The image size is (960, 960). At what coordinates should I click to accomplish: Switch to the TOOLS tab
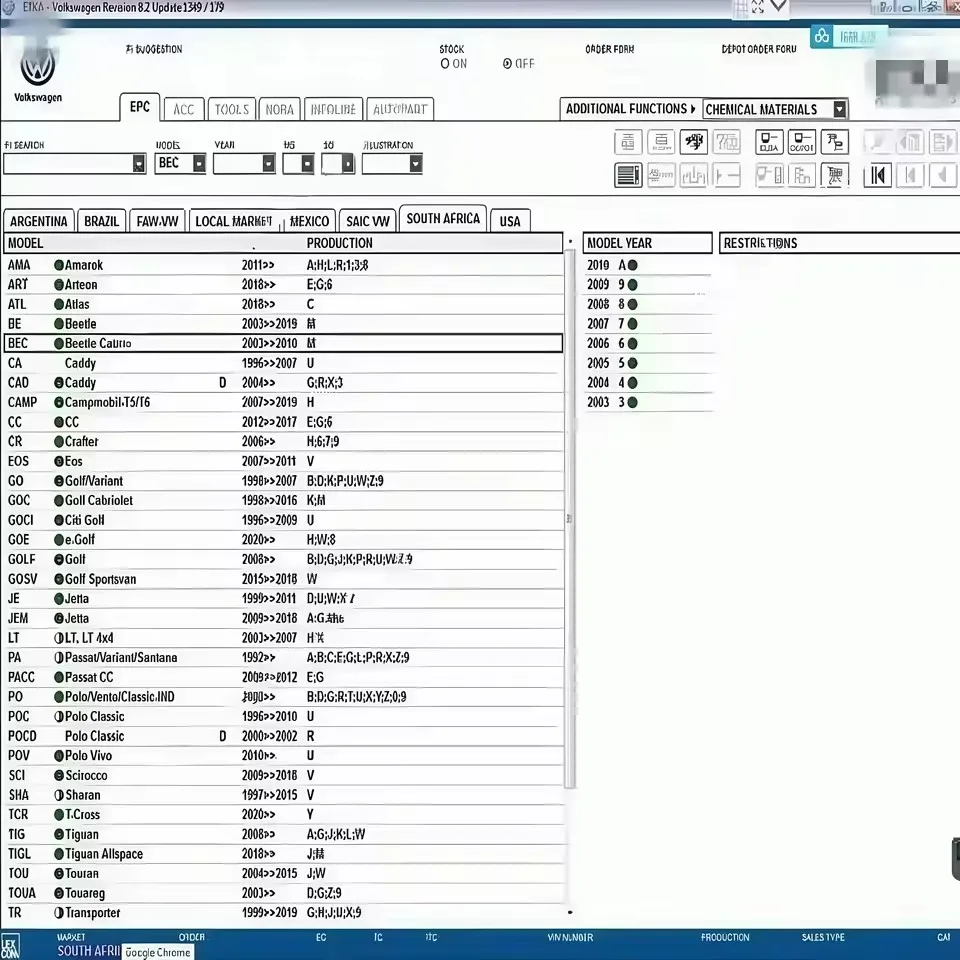pos(231,108)
